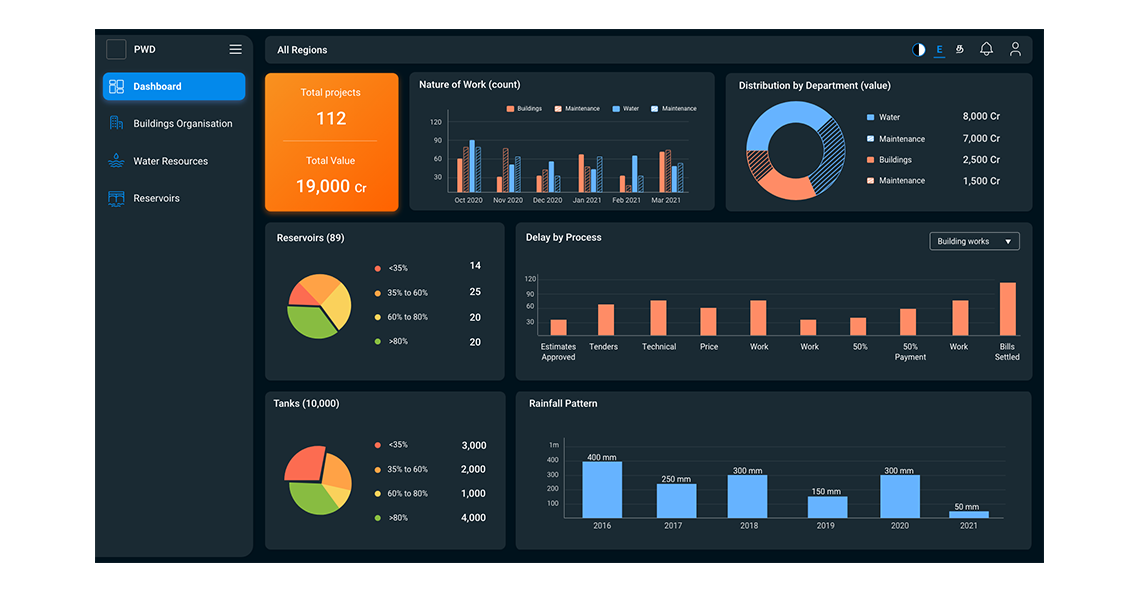Click Reservoirs 60% to 80% legend row
The width and height of the screenshot is (1140, 592).
(x=428, y=317)
